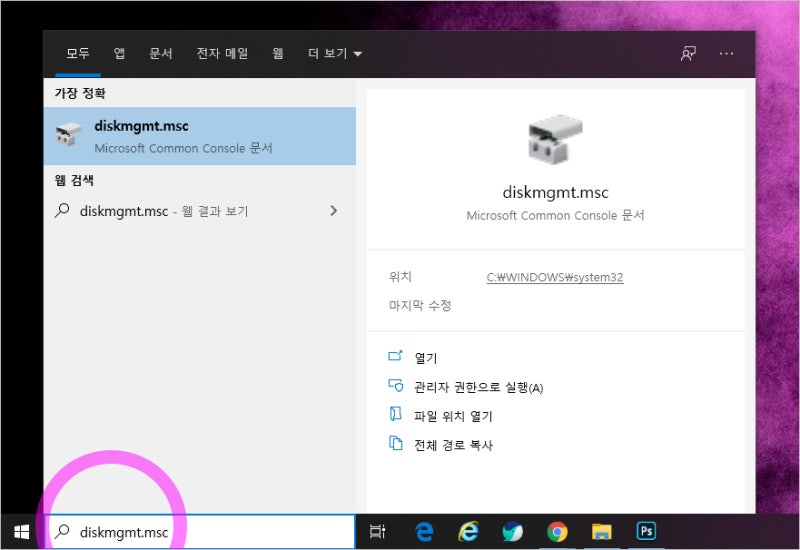Click the taskbar search input field

[x=201, y=532]
